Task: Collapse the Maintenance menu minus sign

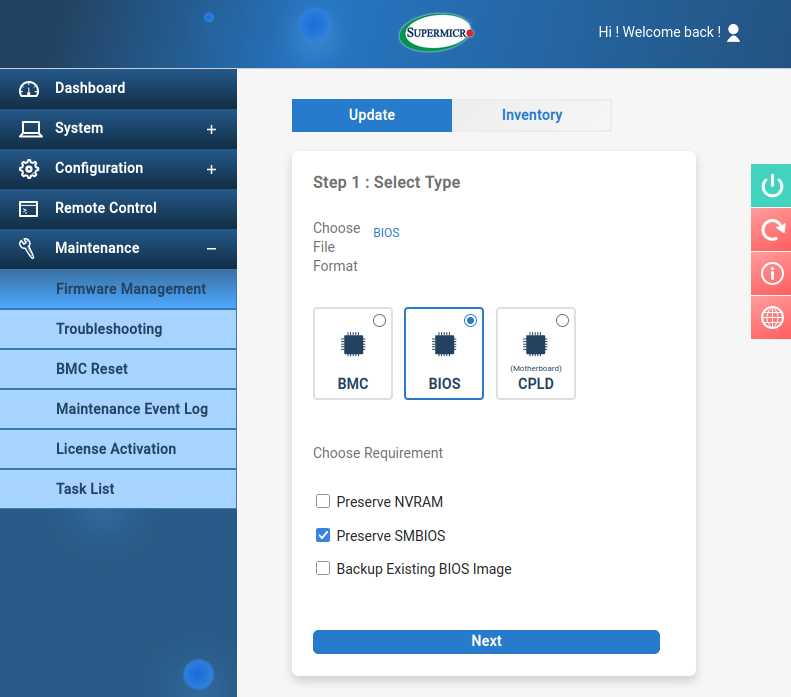Action: pos(211,249)
